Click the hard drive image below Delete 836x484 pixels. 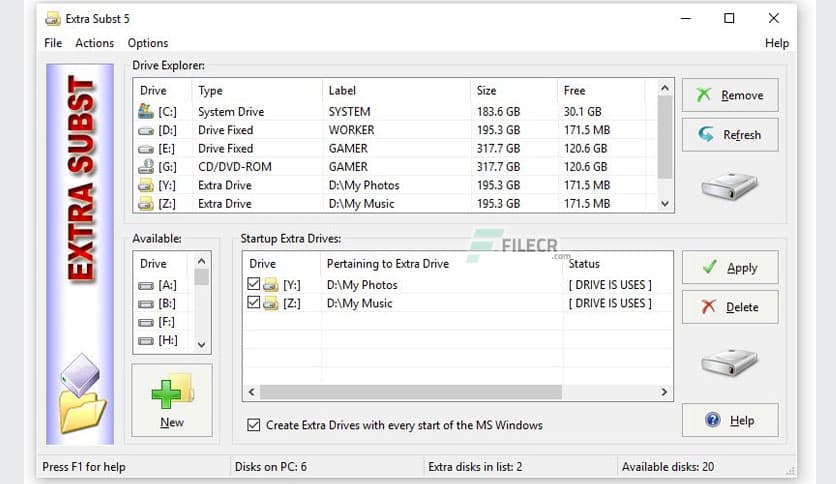coord(729,362)
